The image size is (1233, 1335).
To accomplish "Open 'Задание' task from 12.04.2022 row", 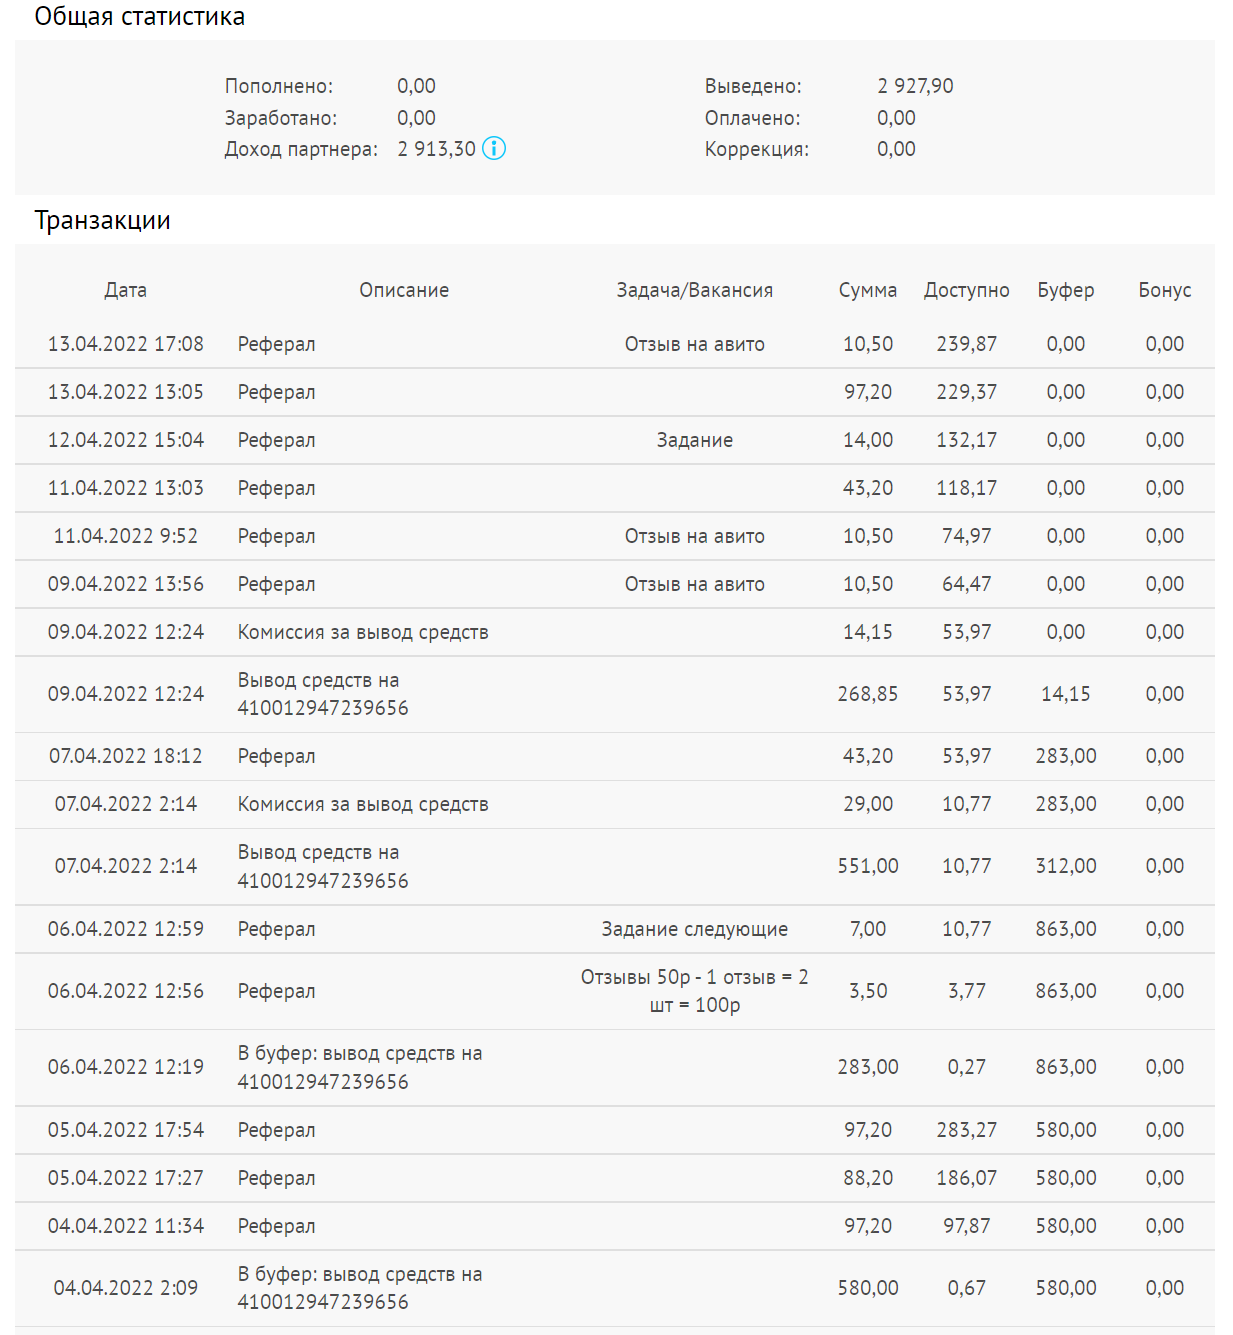I will point(694,440).
